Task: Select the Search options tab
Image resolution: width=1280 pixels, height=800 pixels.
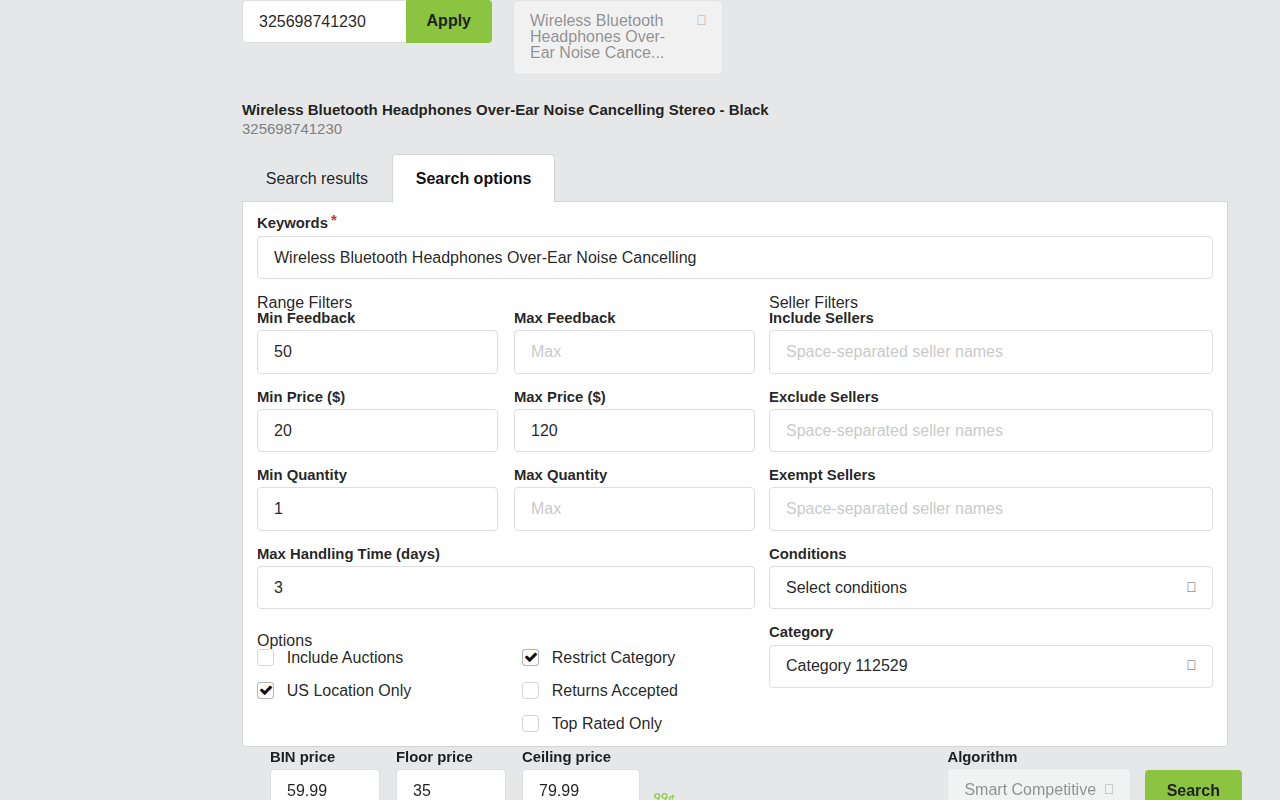Action: tap(473, 179)
